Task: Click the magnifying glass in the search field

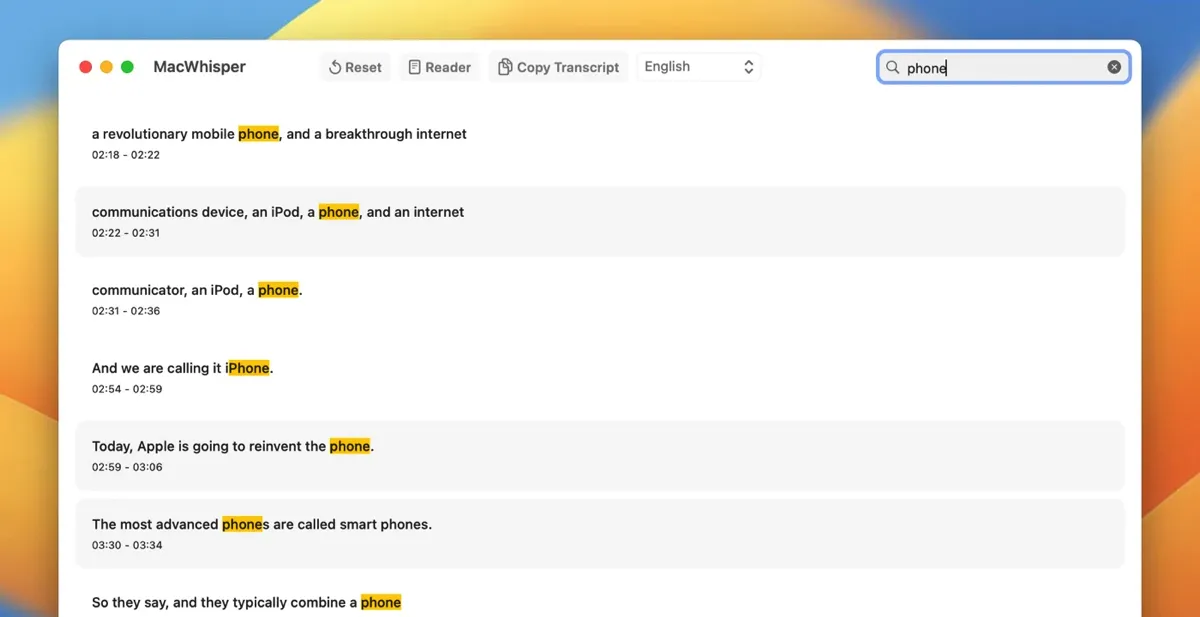Action: point(892,67)
